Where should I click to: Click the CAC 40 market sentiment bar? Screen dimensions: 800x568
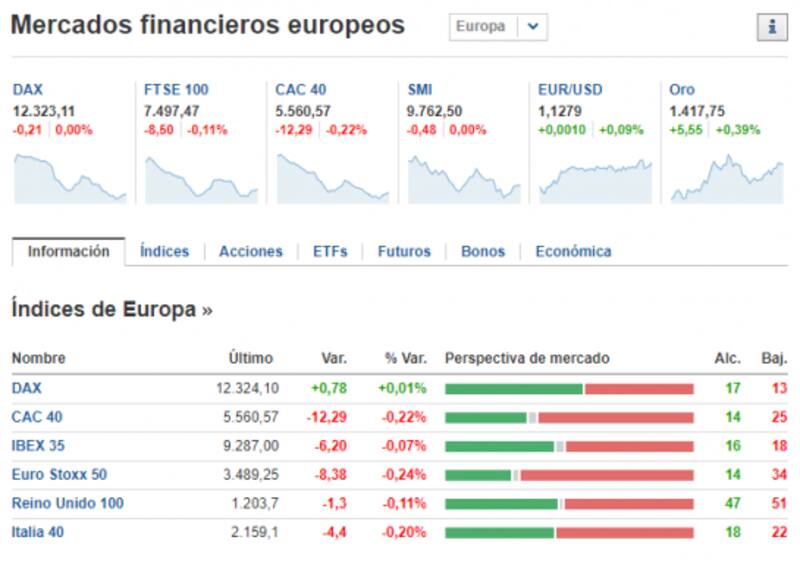[x=568, y=417]
